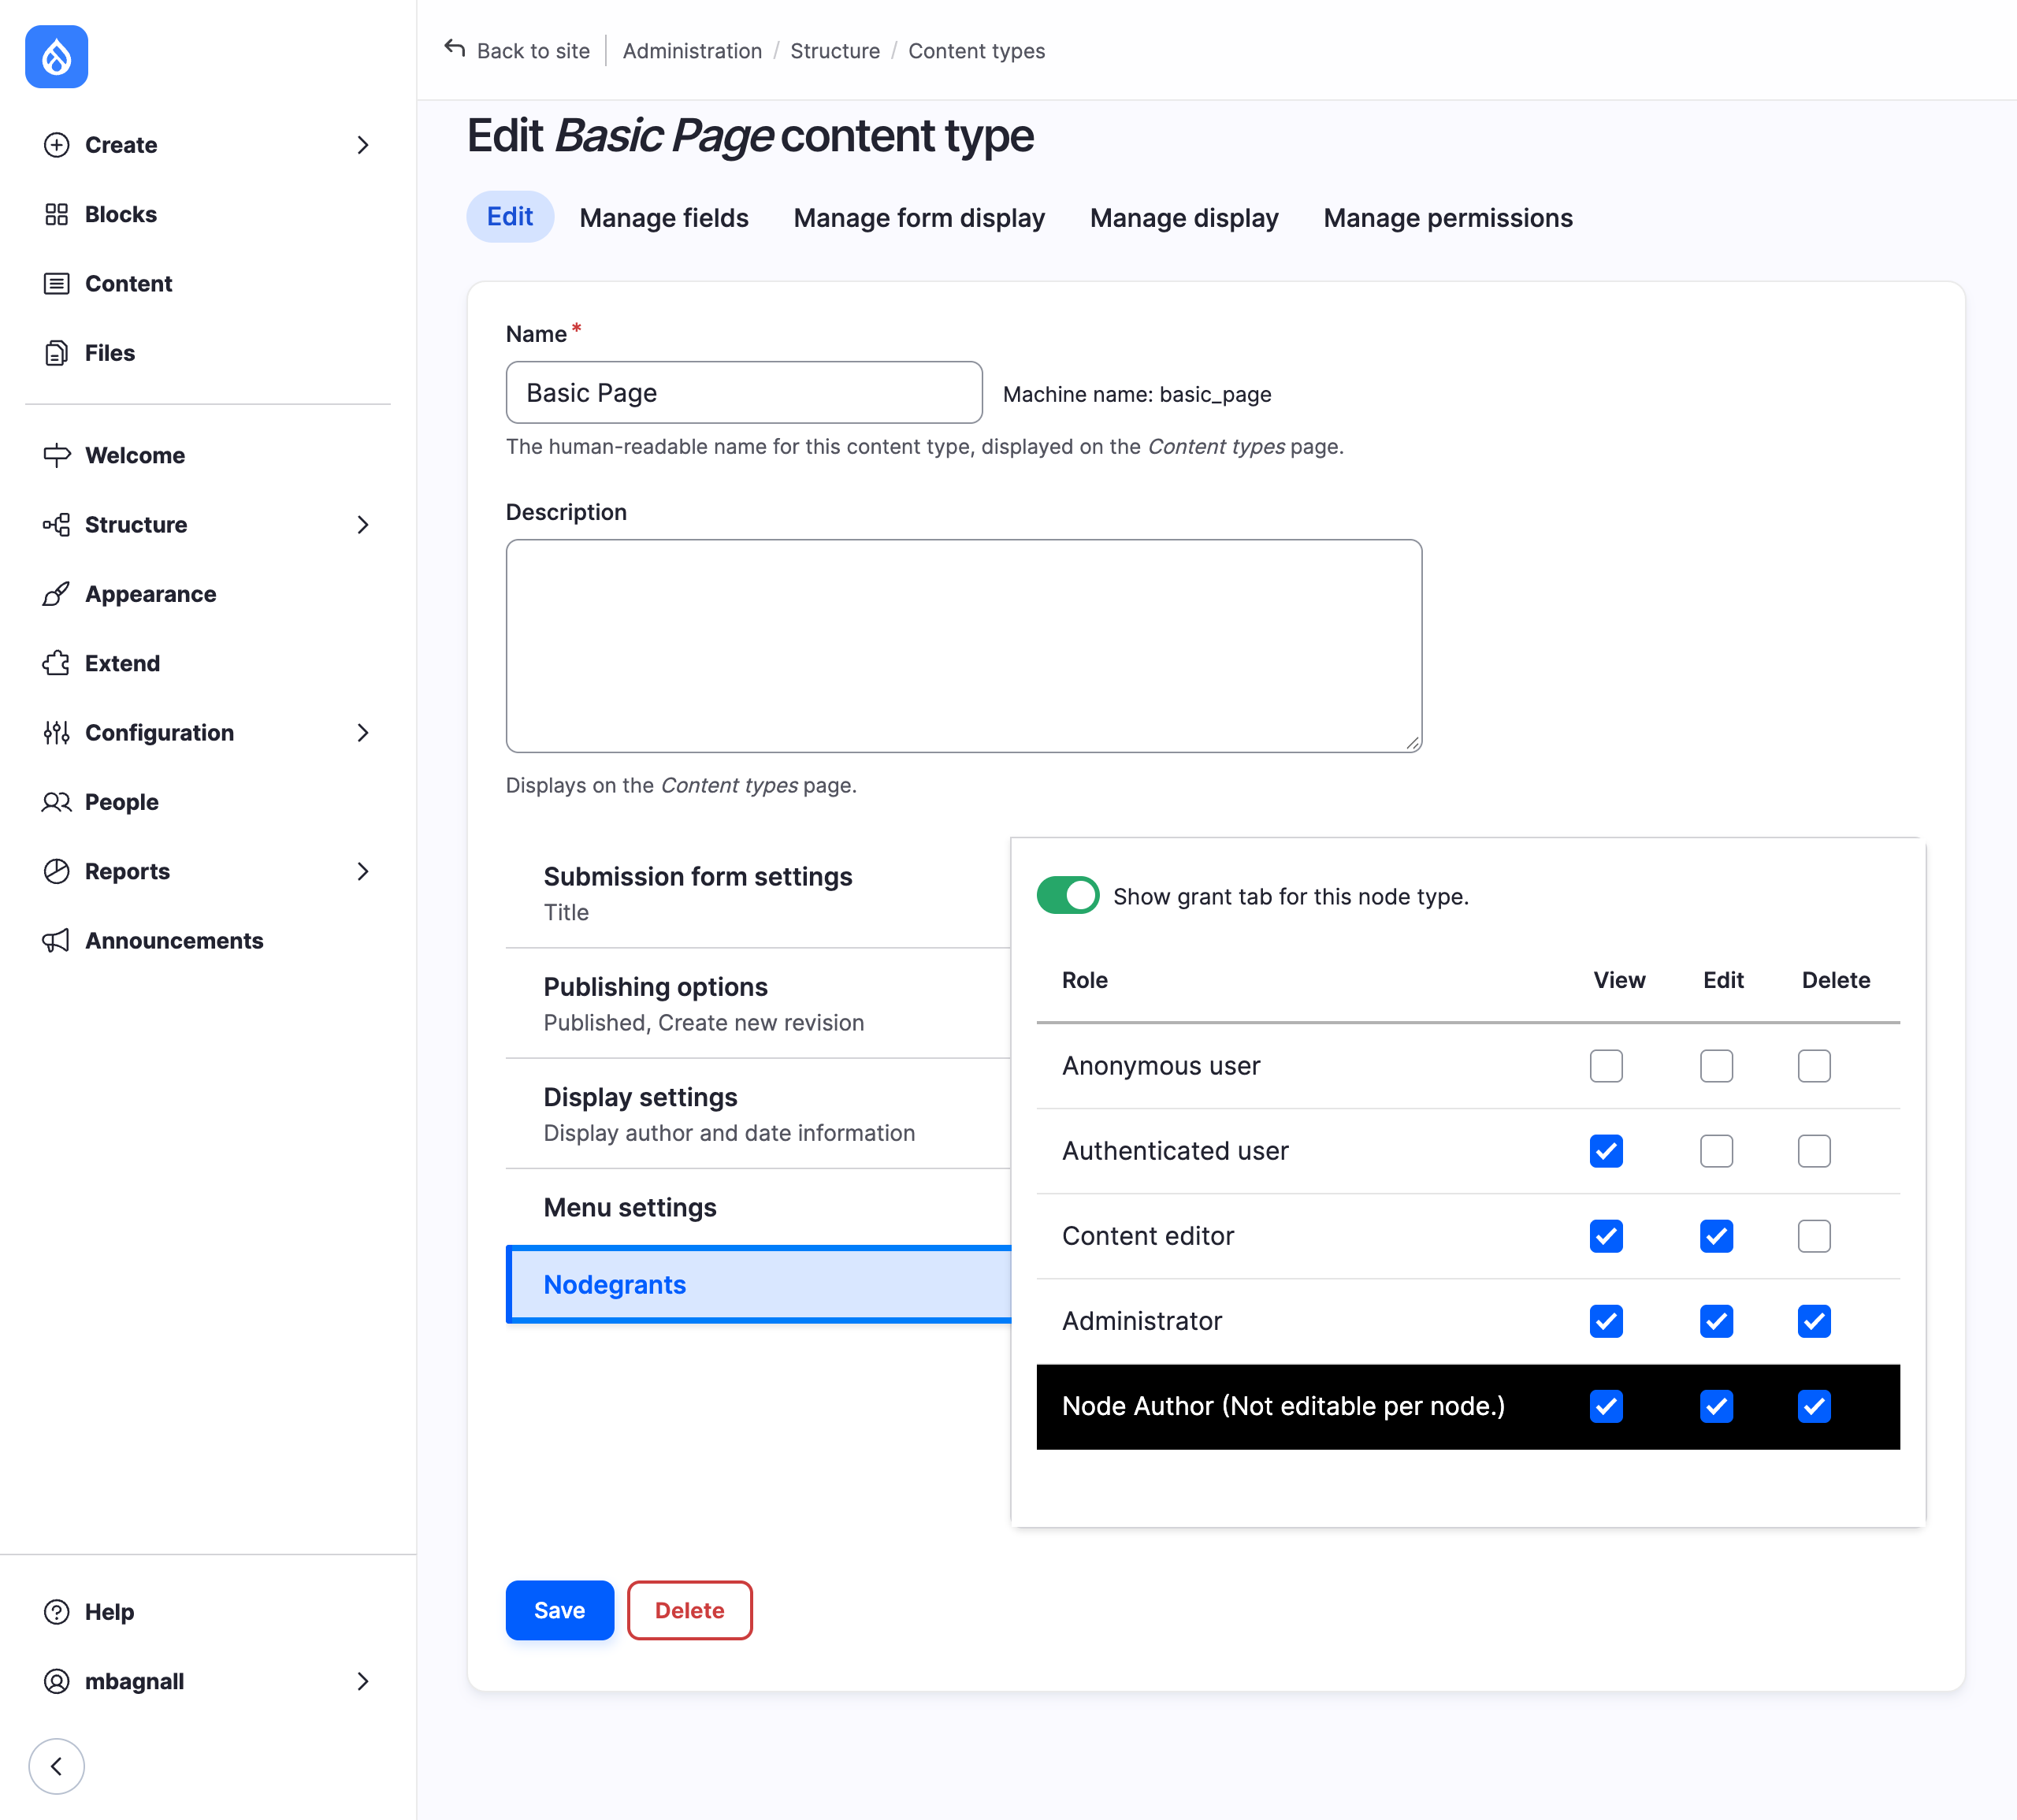Click the Extend puzzle piece icon
2017x1820 pixels.
coord(57,663)
